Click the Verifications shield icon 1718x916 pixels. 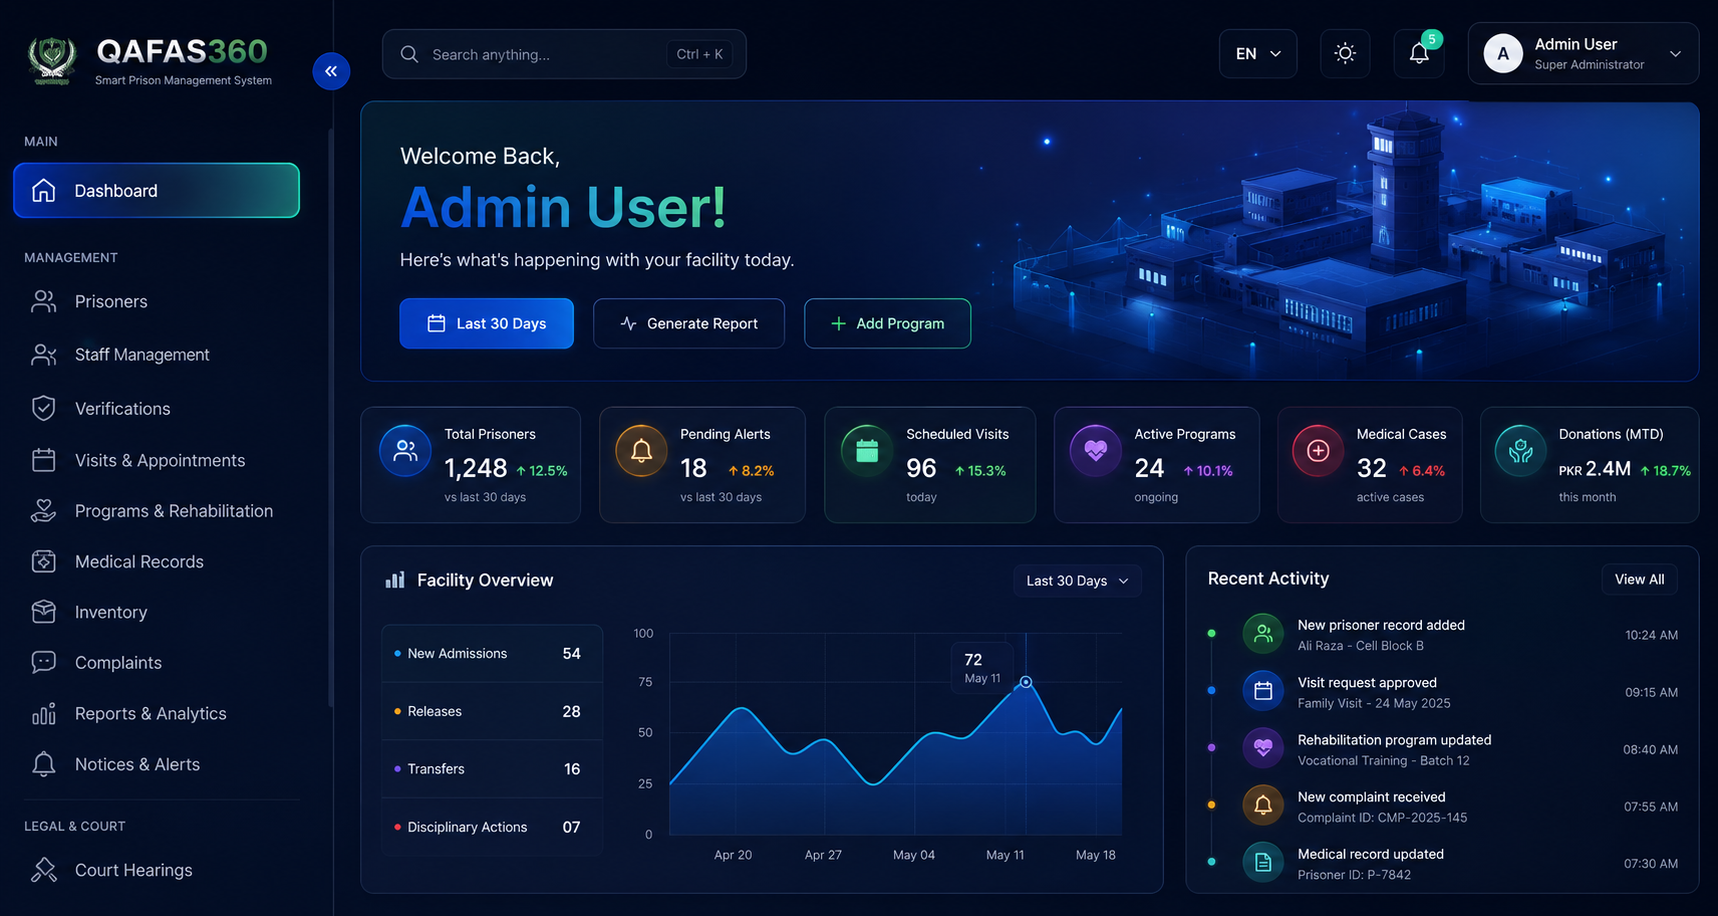click(44, 408)
